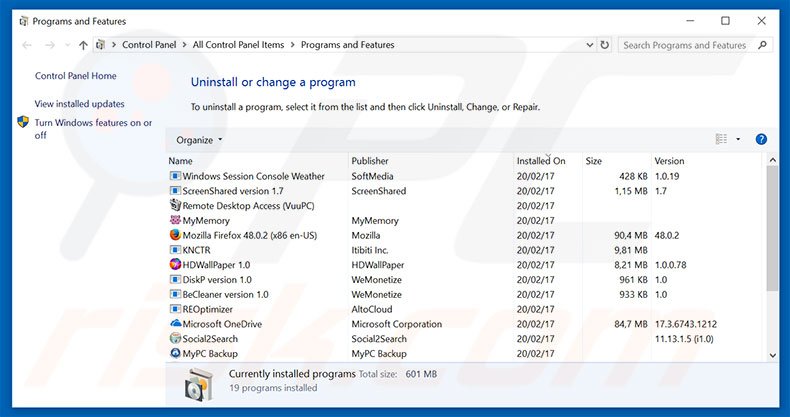Select the Programs and Features breadcrumb
The height and width of the screenshot is (417, 790).
point(348,45)
